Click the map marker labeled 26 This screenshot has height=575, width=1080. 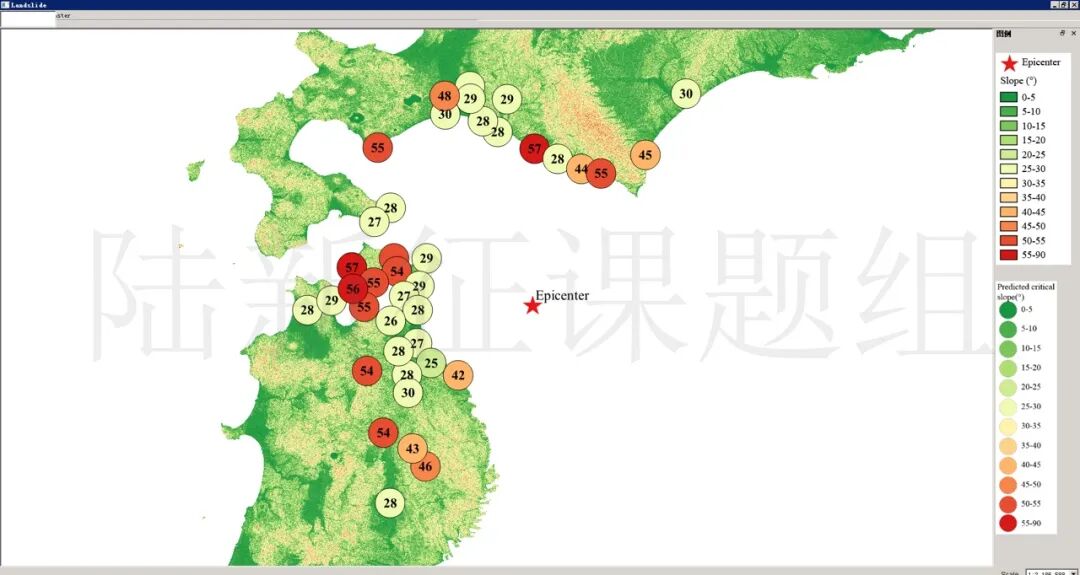(391, 321)
